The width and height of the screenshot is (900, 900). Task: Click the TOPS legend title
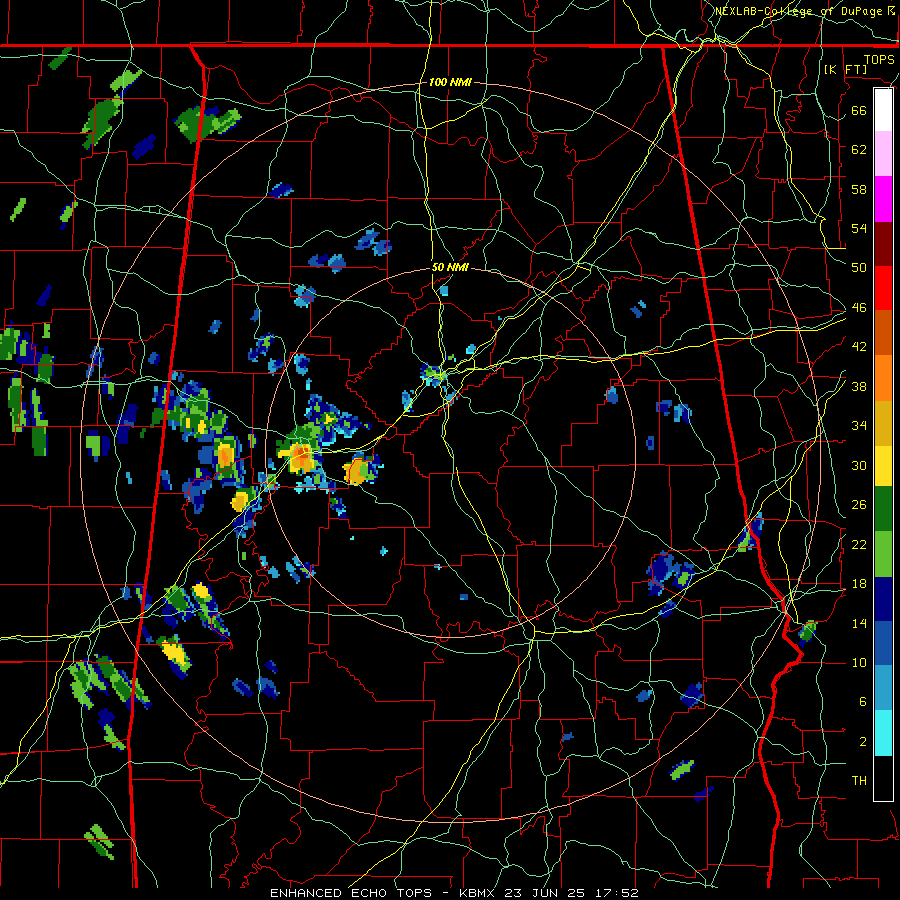879,60
